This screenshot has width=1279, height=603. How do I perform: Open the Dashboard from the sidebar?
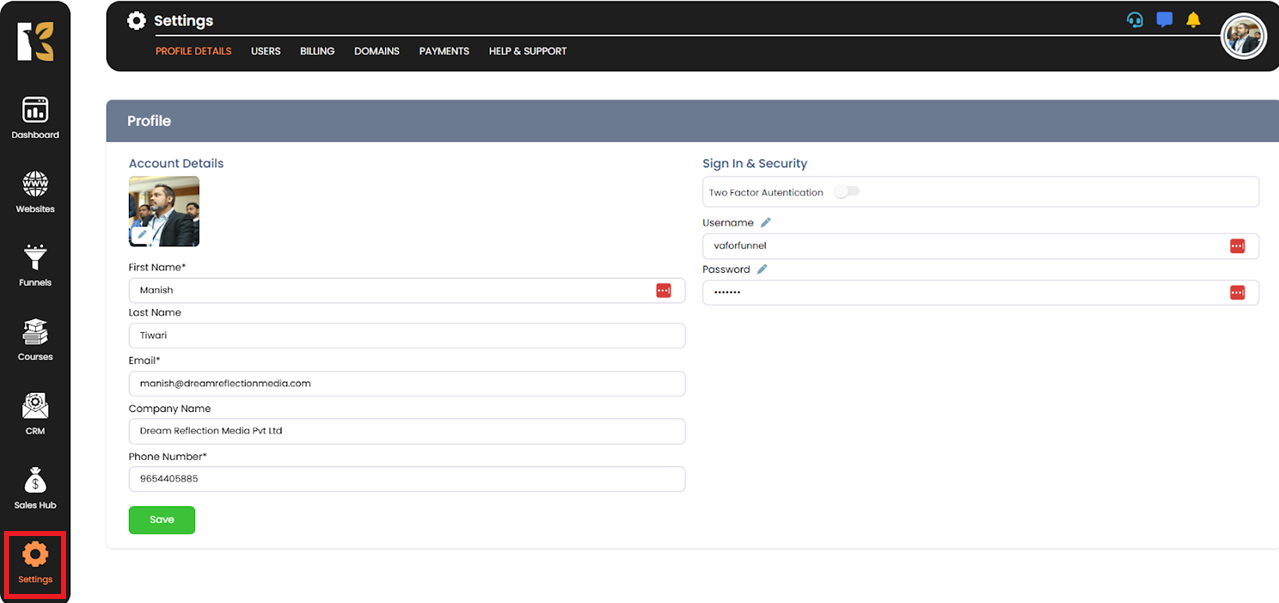click(35, 117)
